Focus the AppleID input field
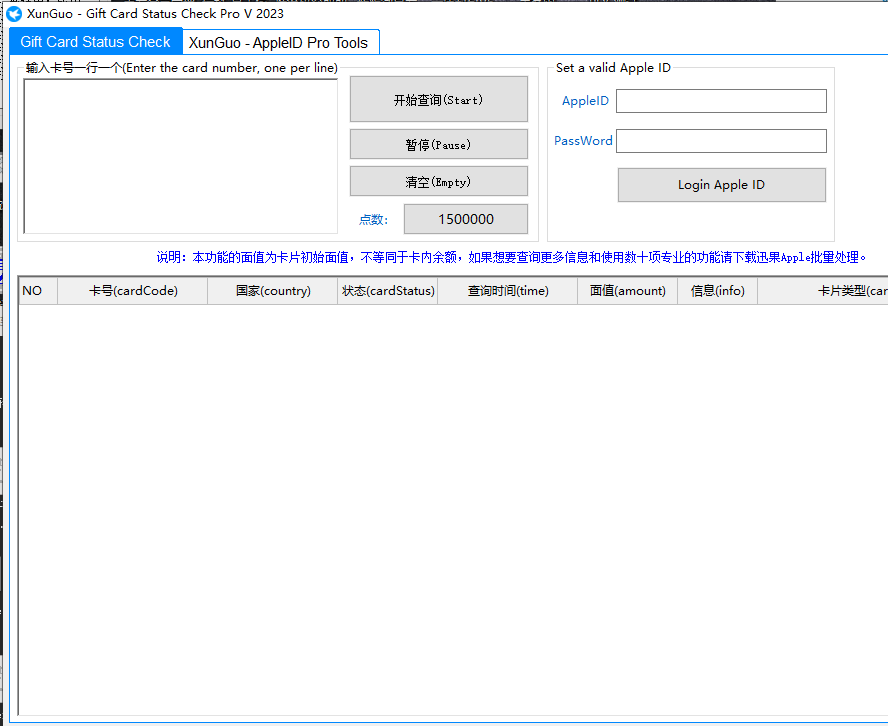 coord(721,101)
